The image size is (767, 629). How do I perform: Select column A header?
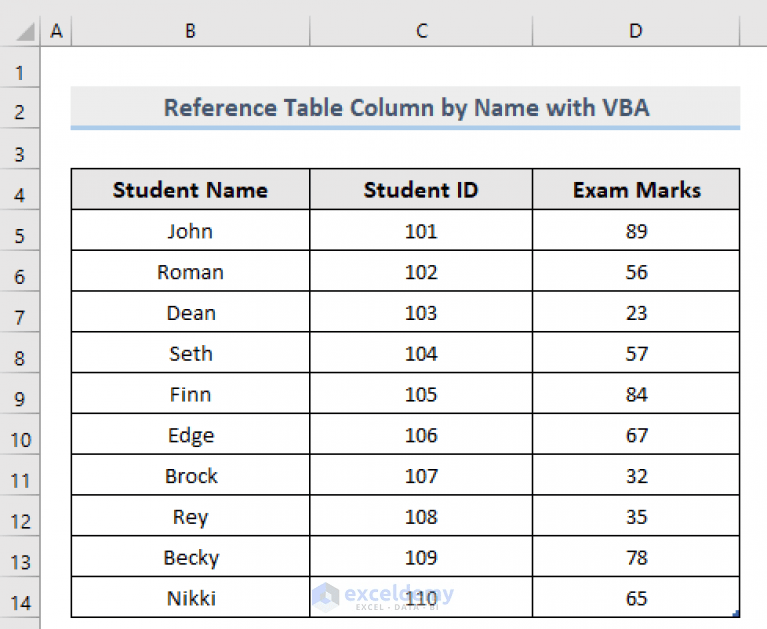pos(56,31)
